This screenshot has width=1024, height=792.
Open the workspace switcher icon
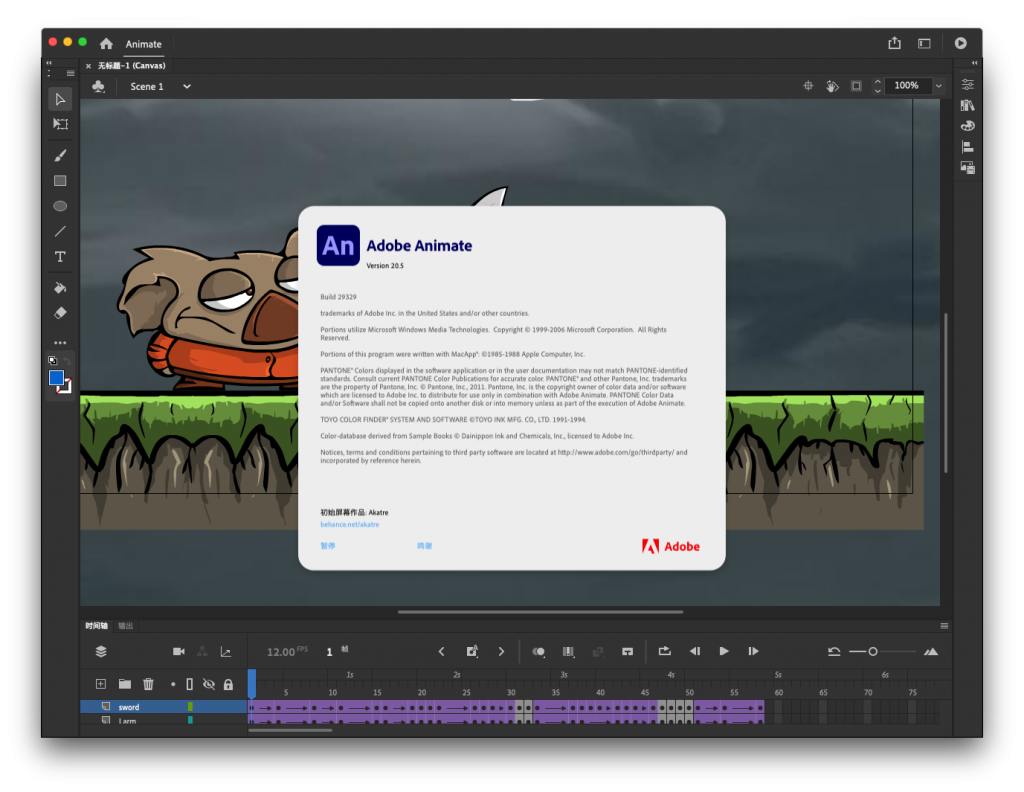tap(924, 44)
